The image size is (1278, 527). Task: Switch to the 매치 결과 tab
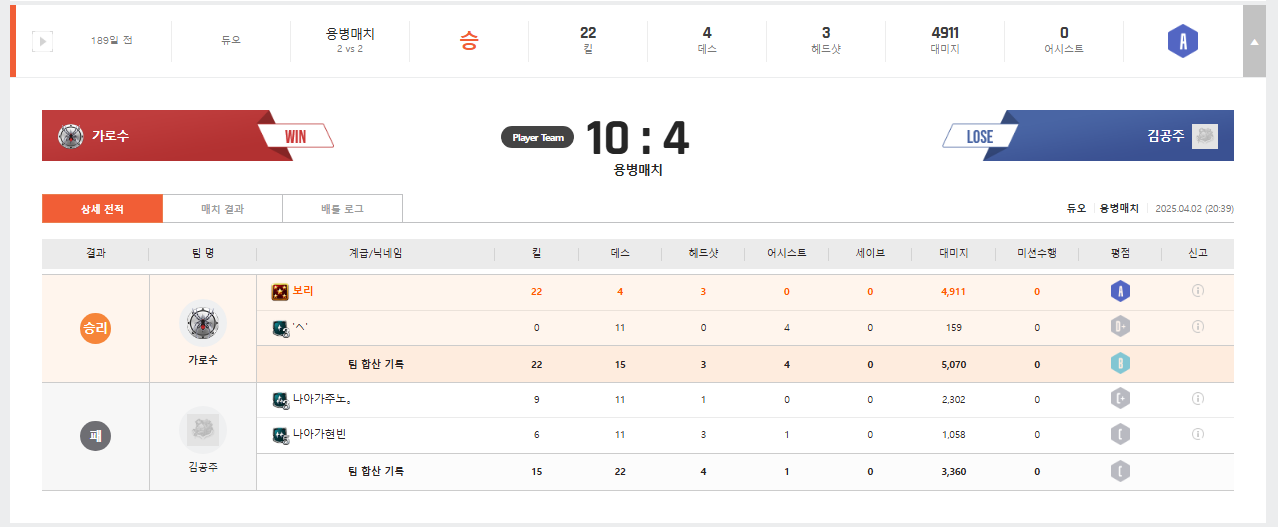pos(222,209)
